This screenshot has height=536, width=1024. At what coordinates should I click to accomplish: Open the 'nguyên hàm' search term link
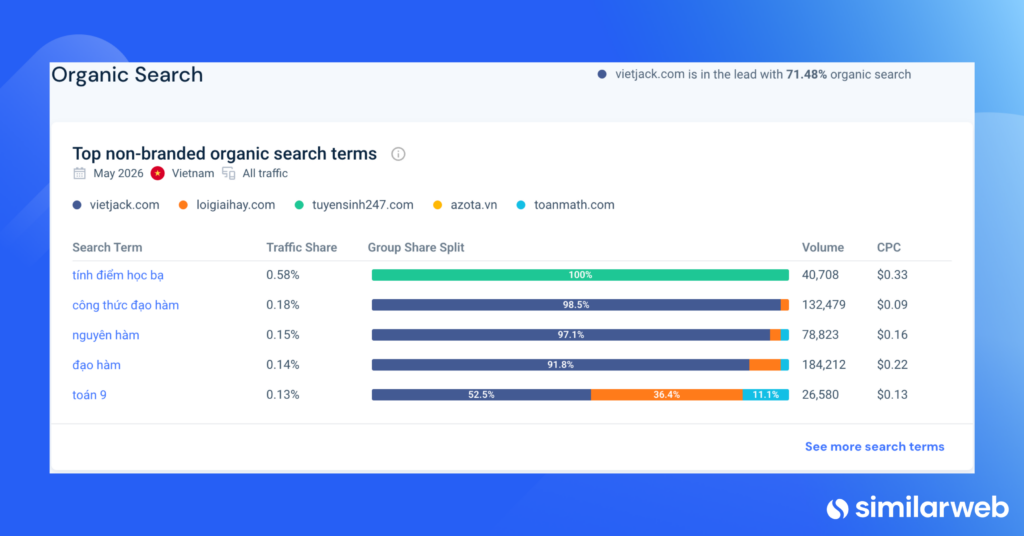[106, 336]
